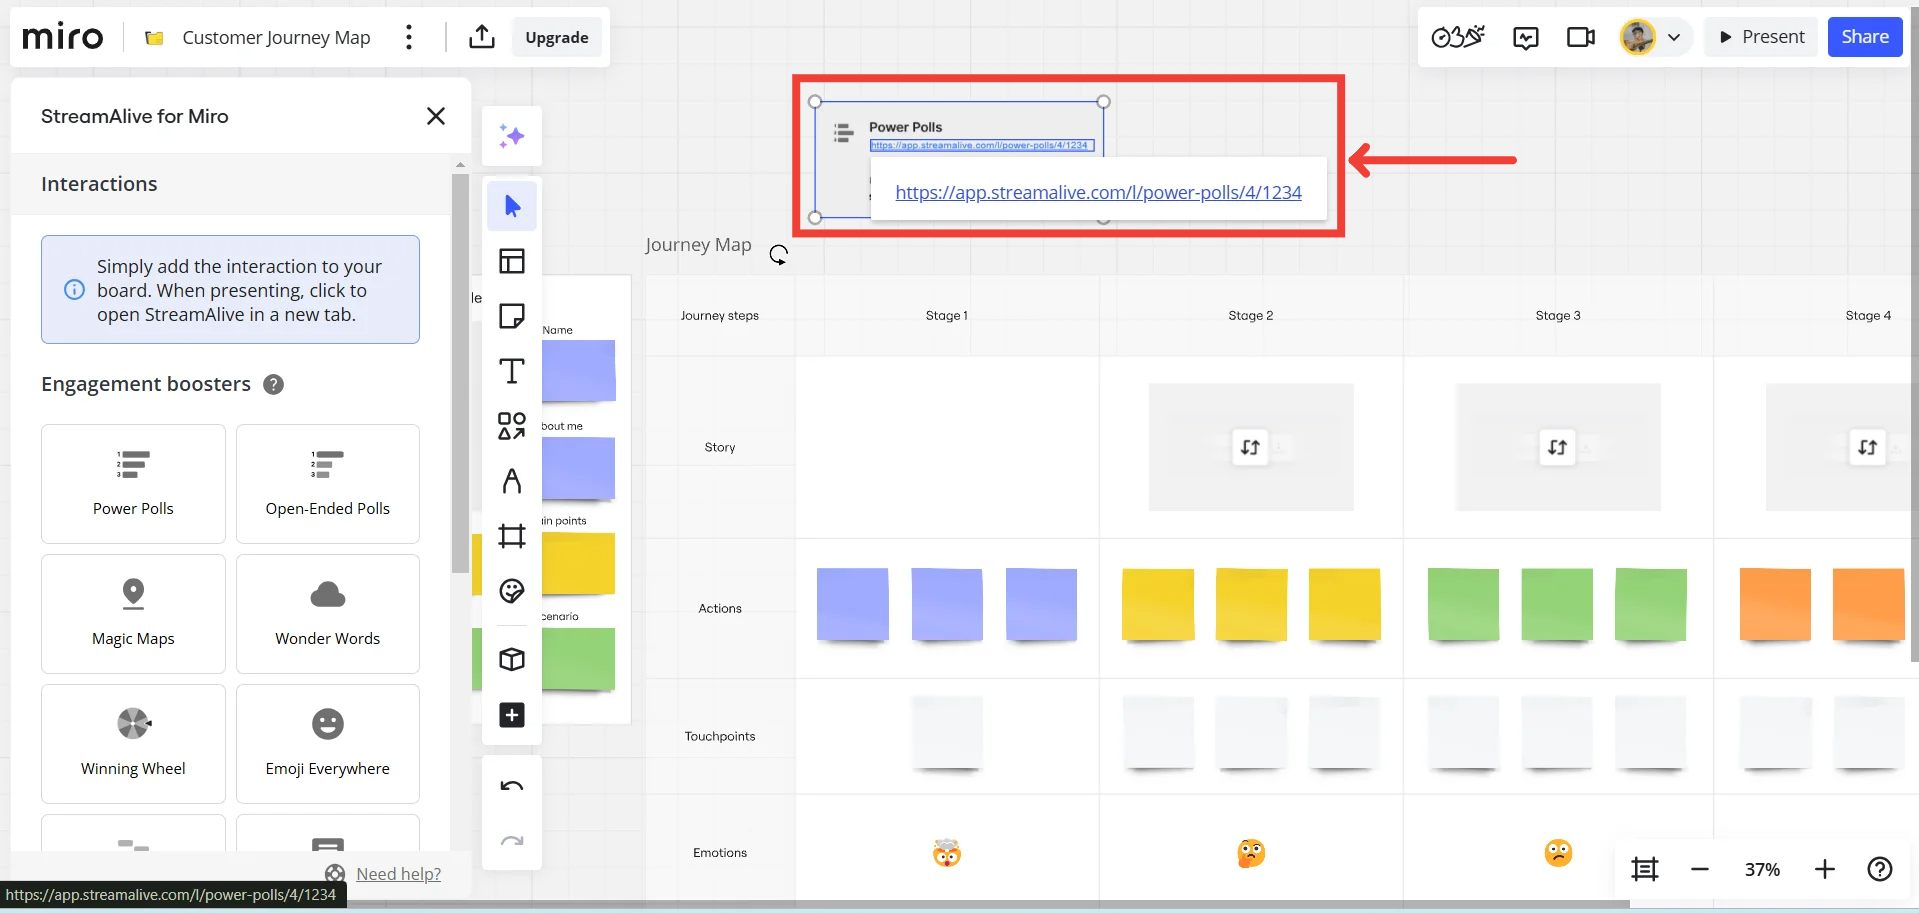Export the board using upload icon
1919x913 pixels.
482,37
